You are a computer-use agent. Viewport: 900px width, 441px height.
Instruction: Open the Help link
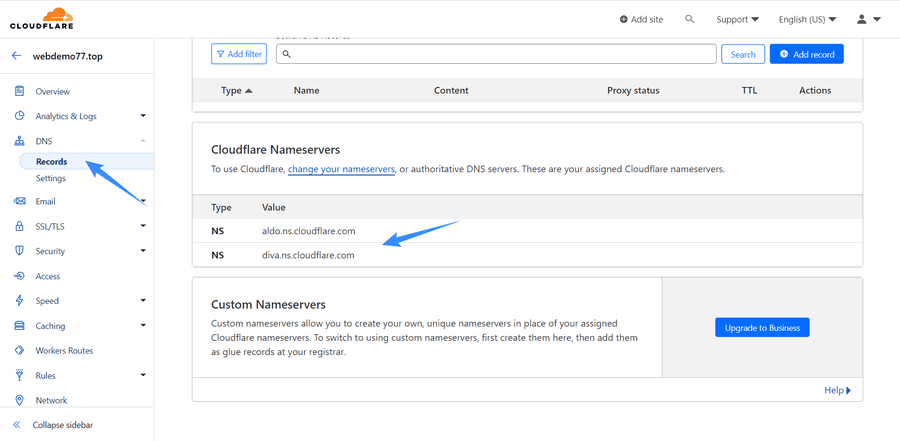tap(837, 390)
